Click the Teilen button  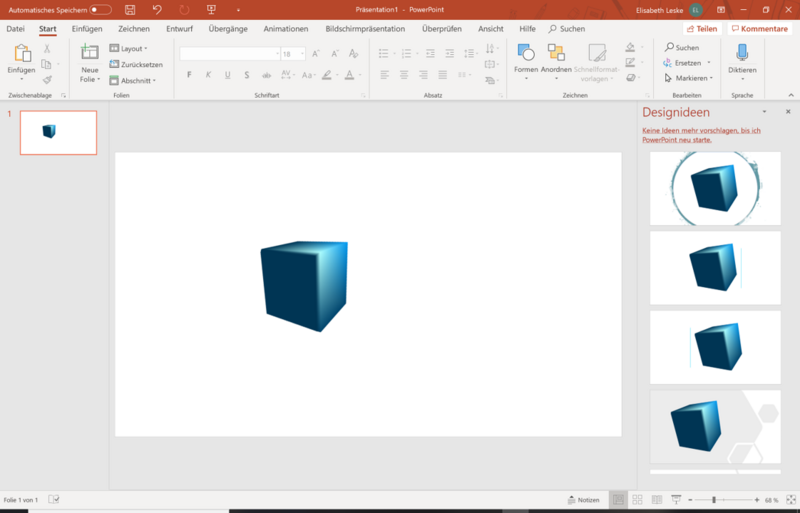(702, 29)
